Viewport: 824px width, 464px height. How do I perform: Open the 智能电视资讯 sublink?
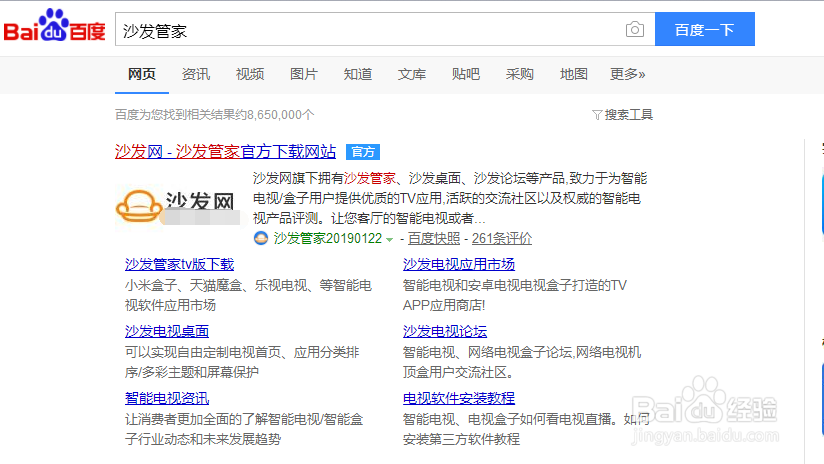pyautogui.click(x=167, y=398)
